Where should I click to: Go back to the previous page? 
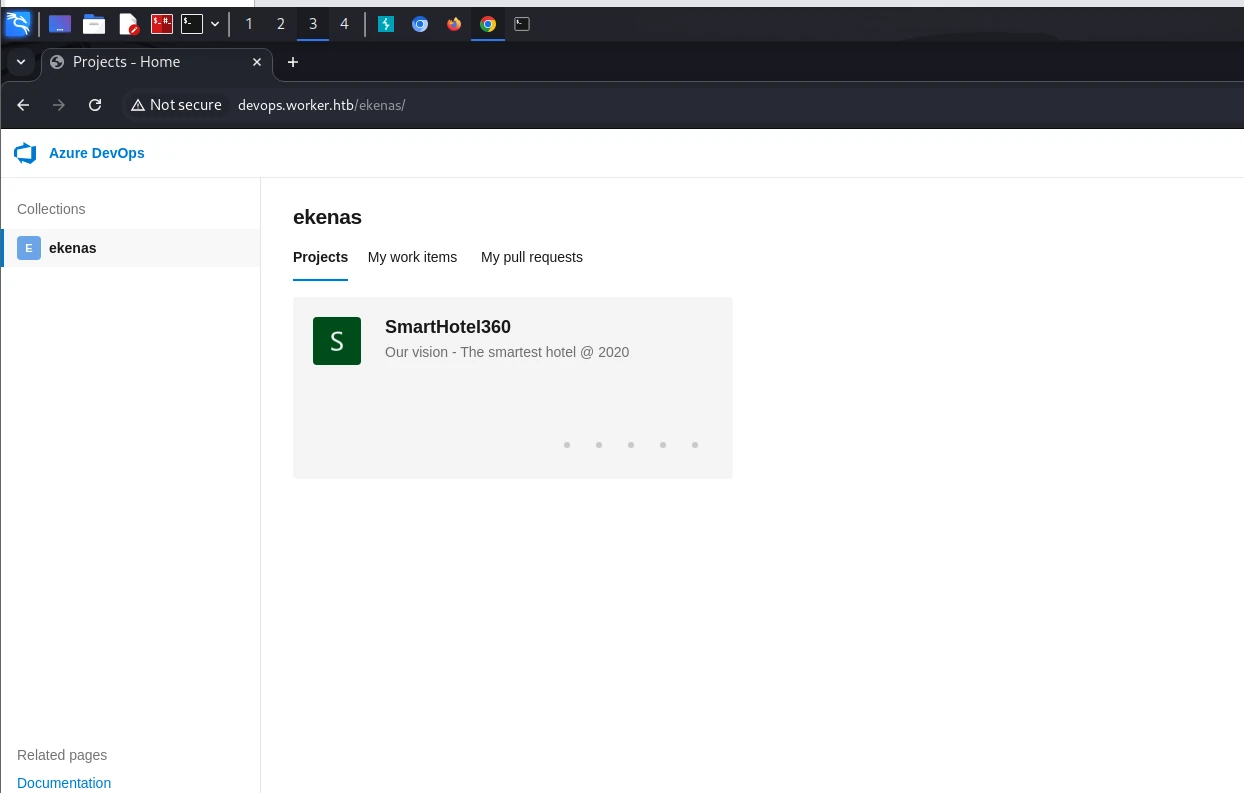(23, 105)
